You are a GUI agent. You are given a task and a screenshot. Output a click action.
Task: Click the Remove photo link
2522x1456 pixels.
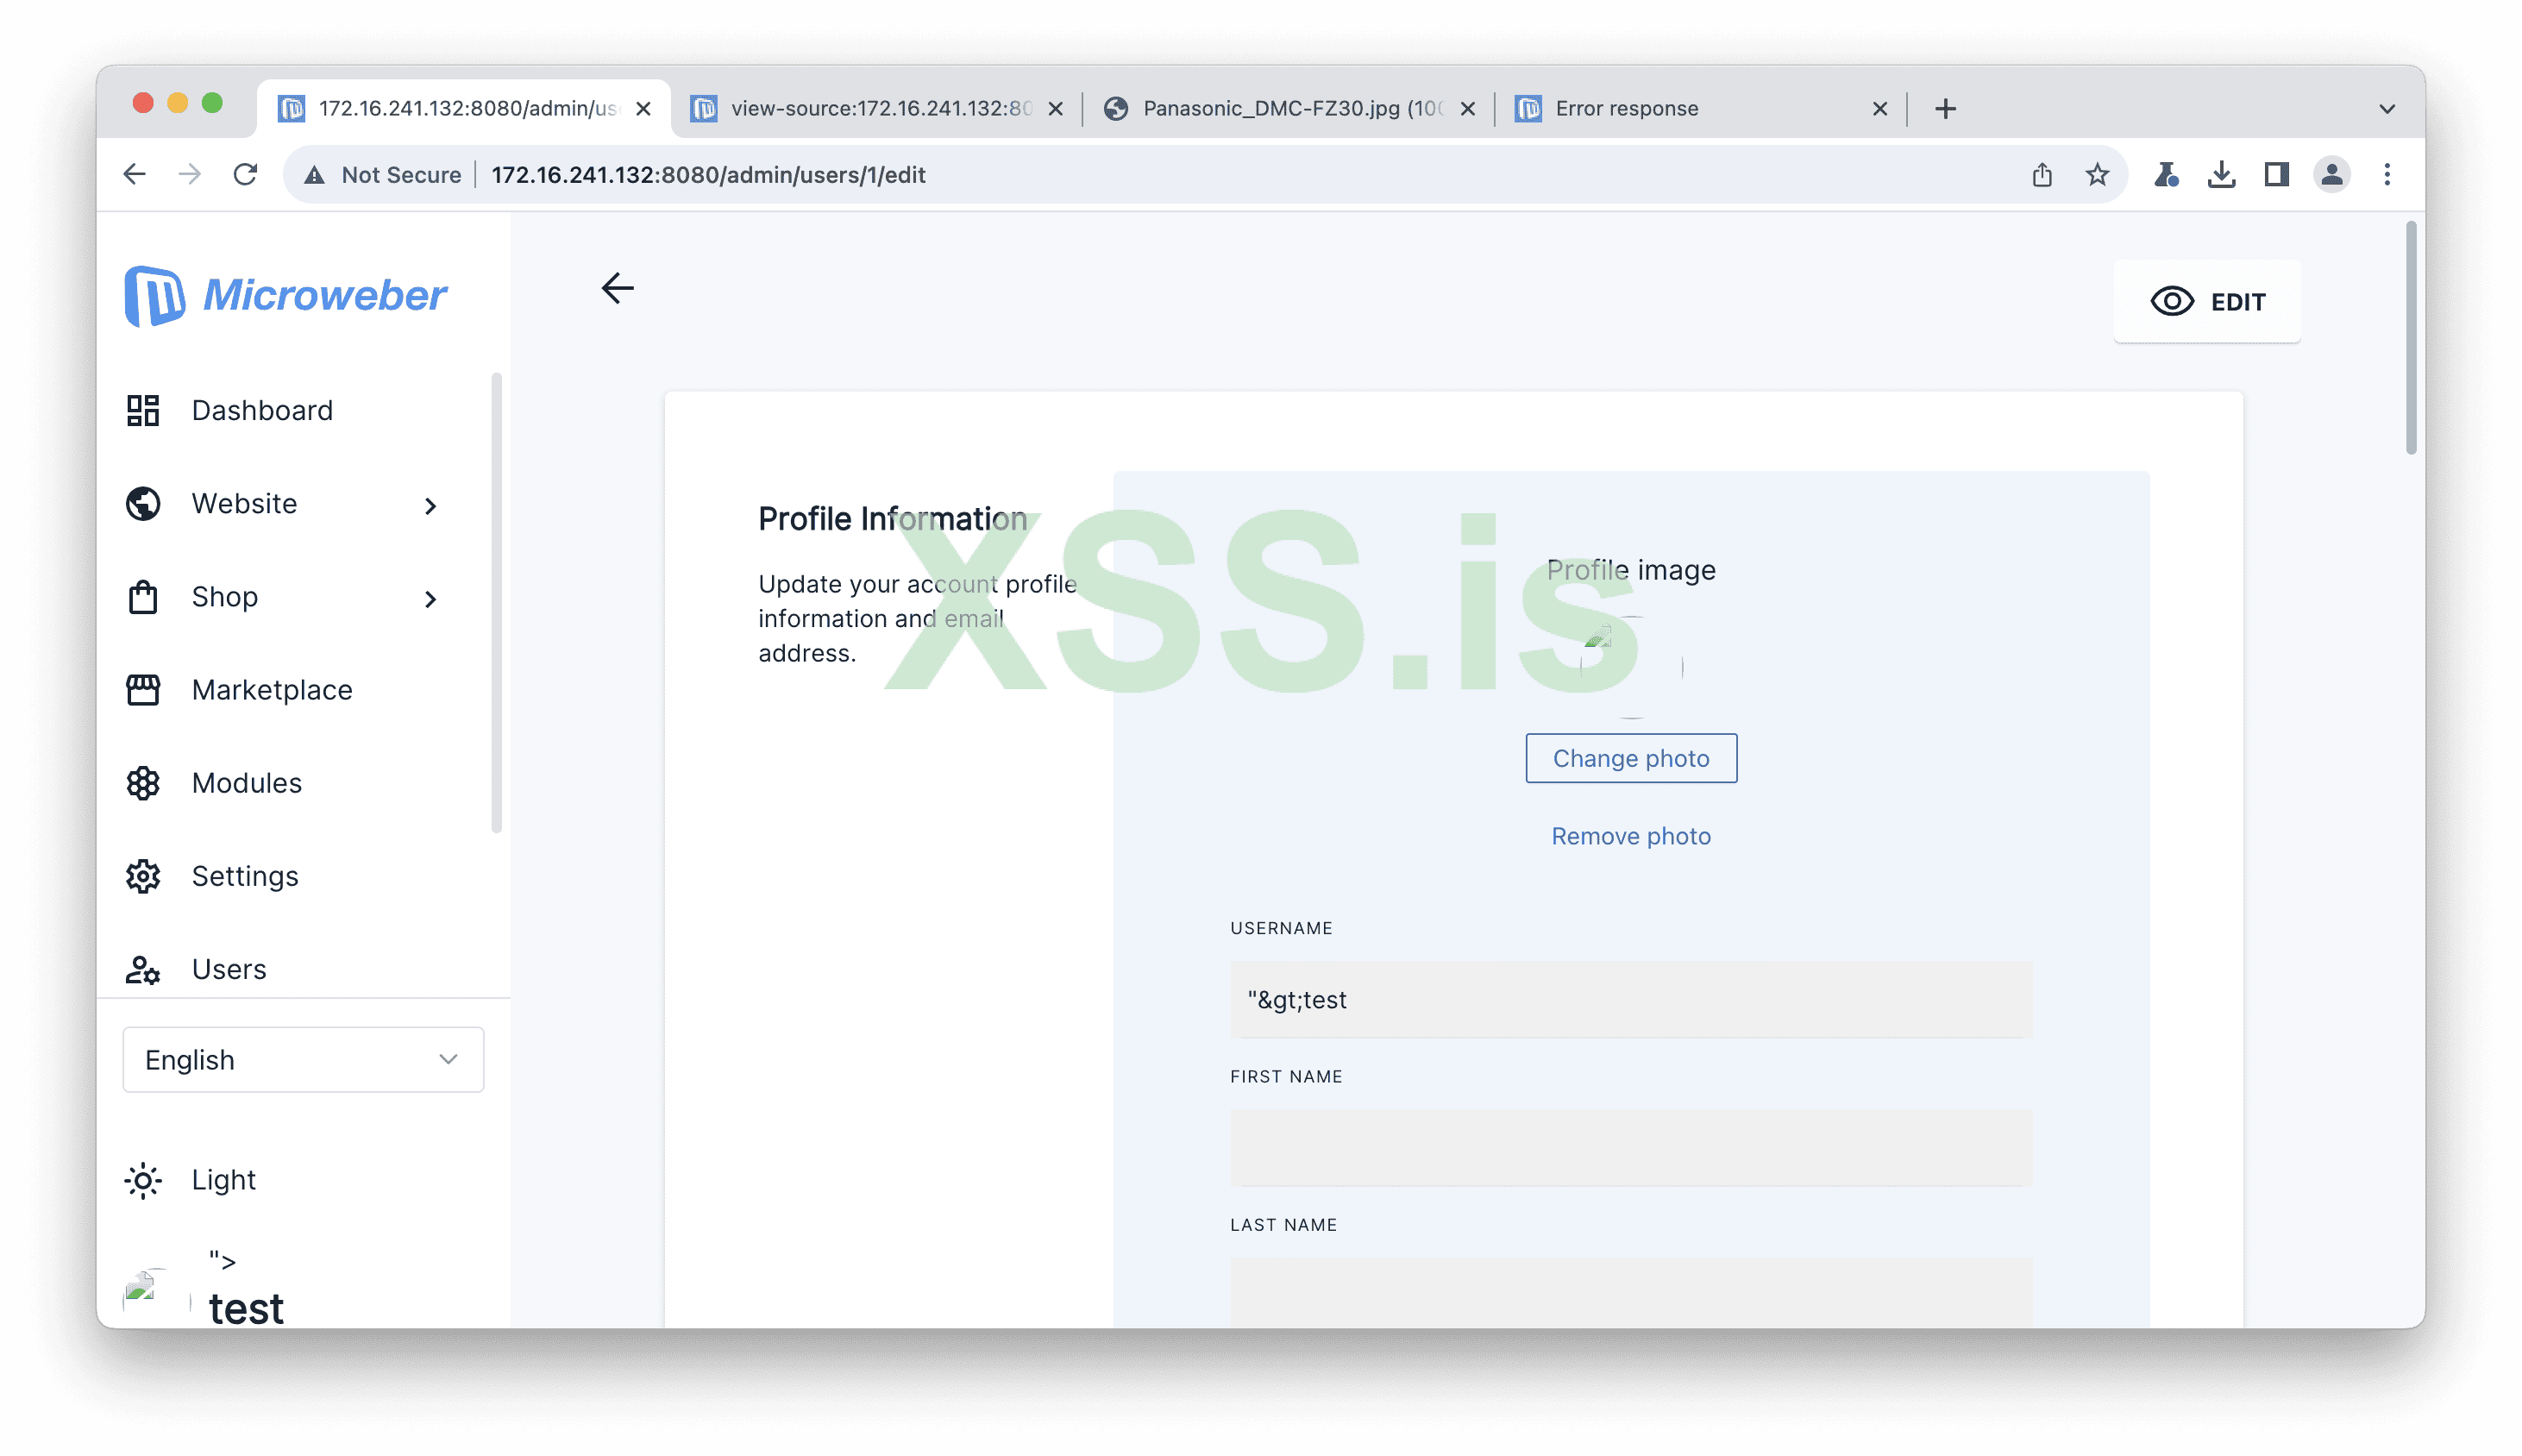pyautogui.click(x=1630, y=836)
